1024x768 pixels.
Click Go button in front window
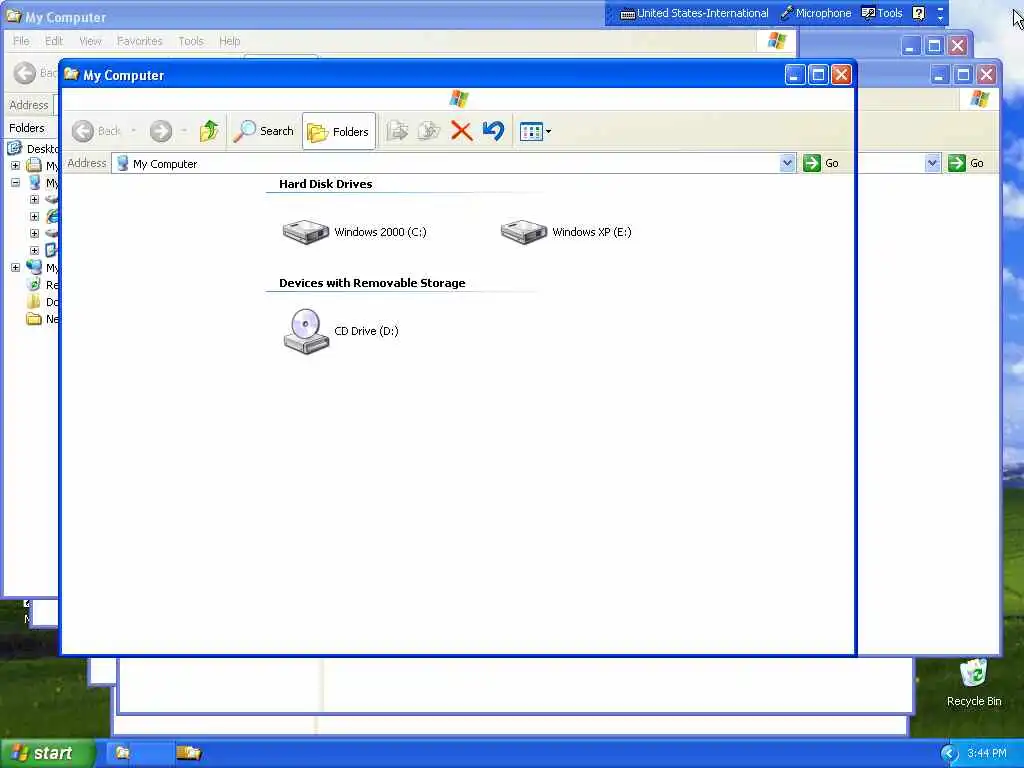click(821, 163)
